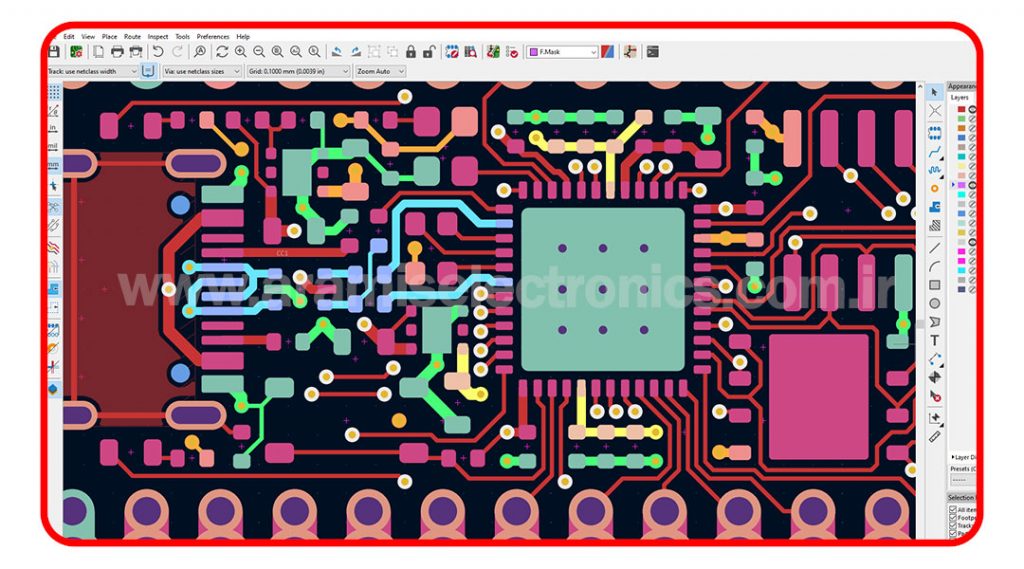Choose the Measure ruler tool
The image size is (1024, 569).
[x=935, y=436]
